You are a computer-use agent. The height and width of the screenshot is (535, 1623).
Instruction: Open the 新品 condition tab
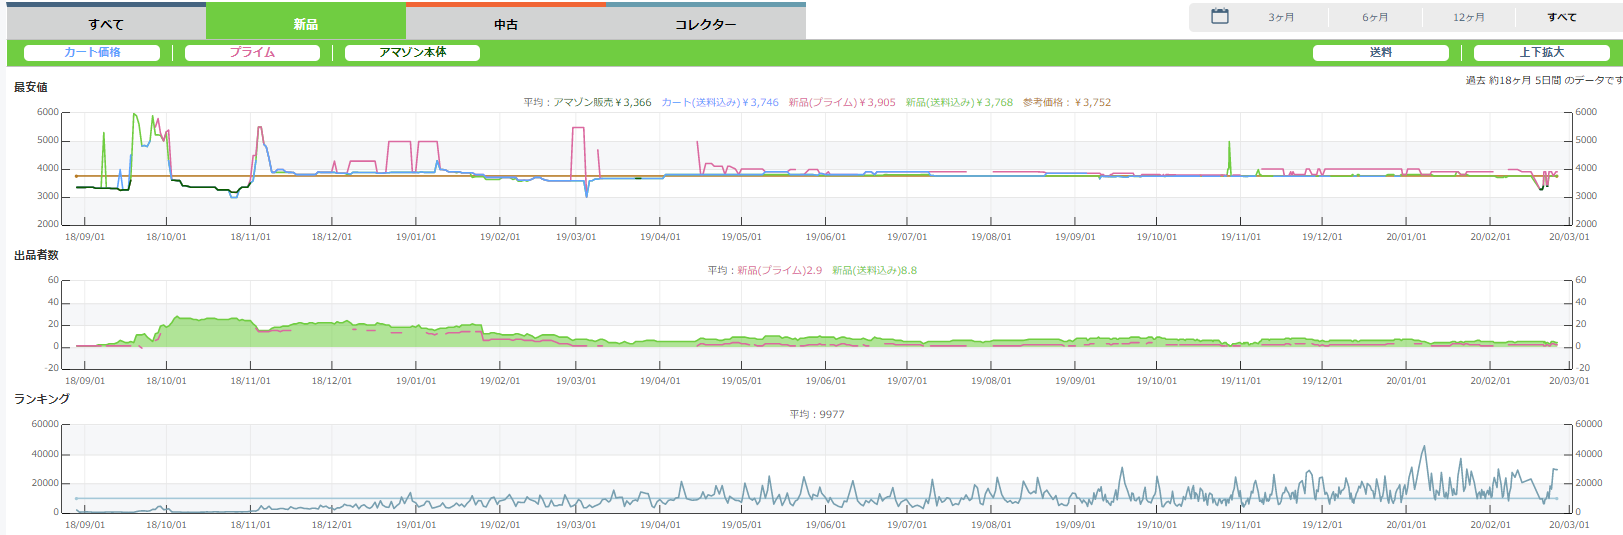pos(306,24)
